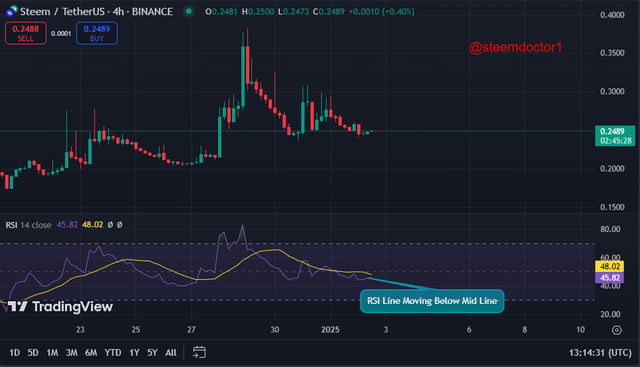This screenshot has width=640, height=367.
Task: Select the All time range
Action: click(x=171, y=352)
